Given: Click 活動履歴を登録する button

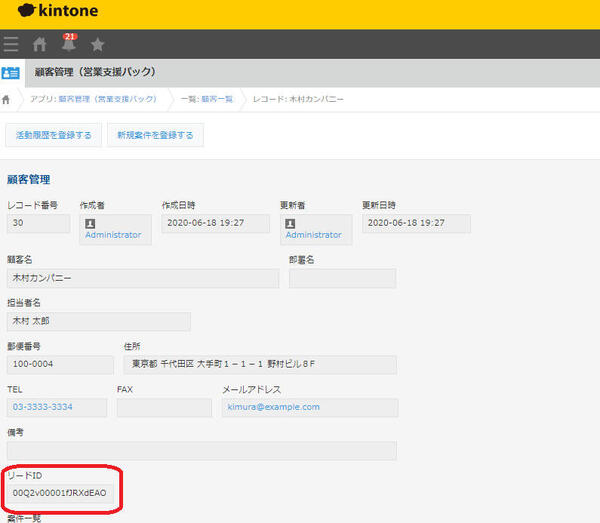Looking at the screenshot, I should tap(54, 135).
